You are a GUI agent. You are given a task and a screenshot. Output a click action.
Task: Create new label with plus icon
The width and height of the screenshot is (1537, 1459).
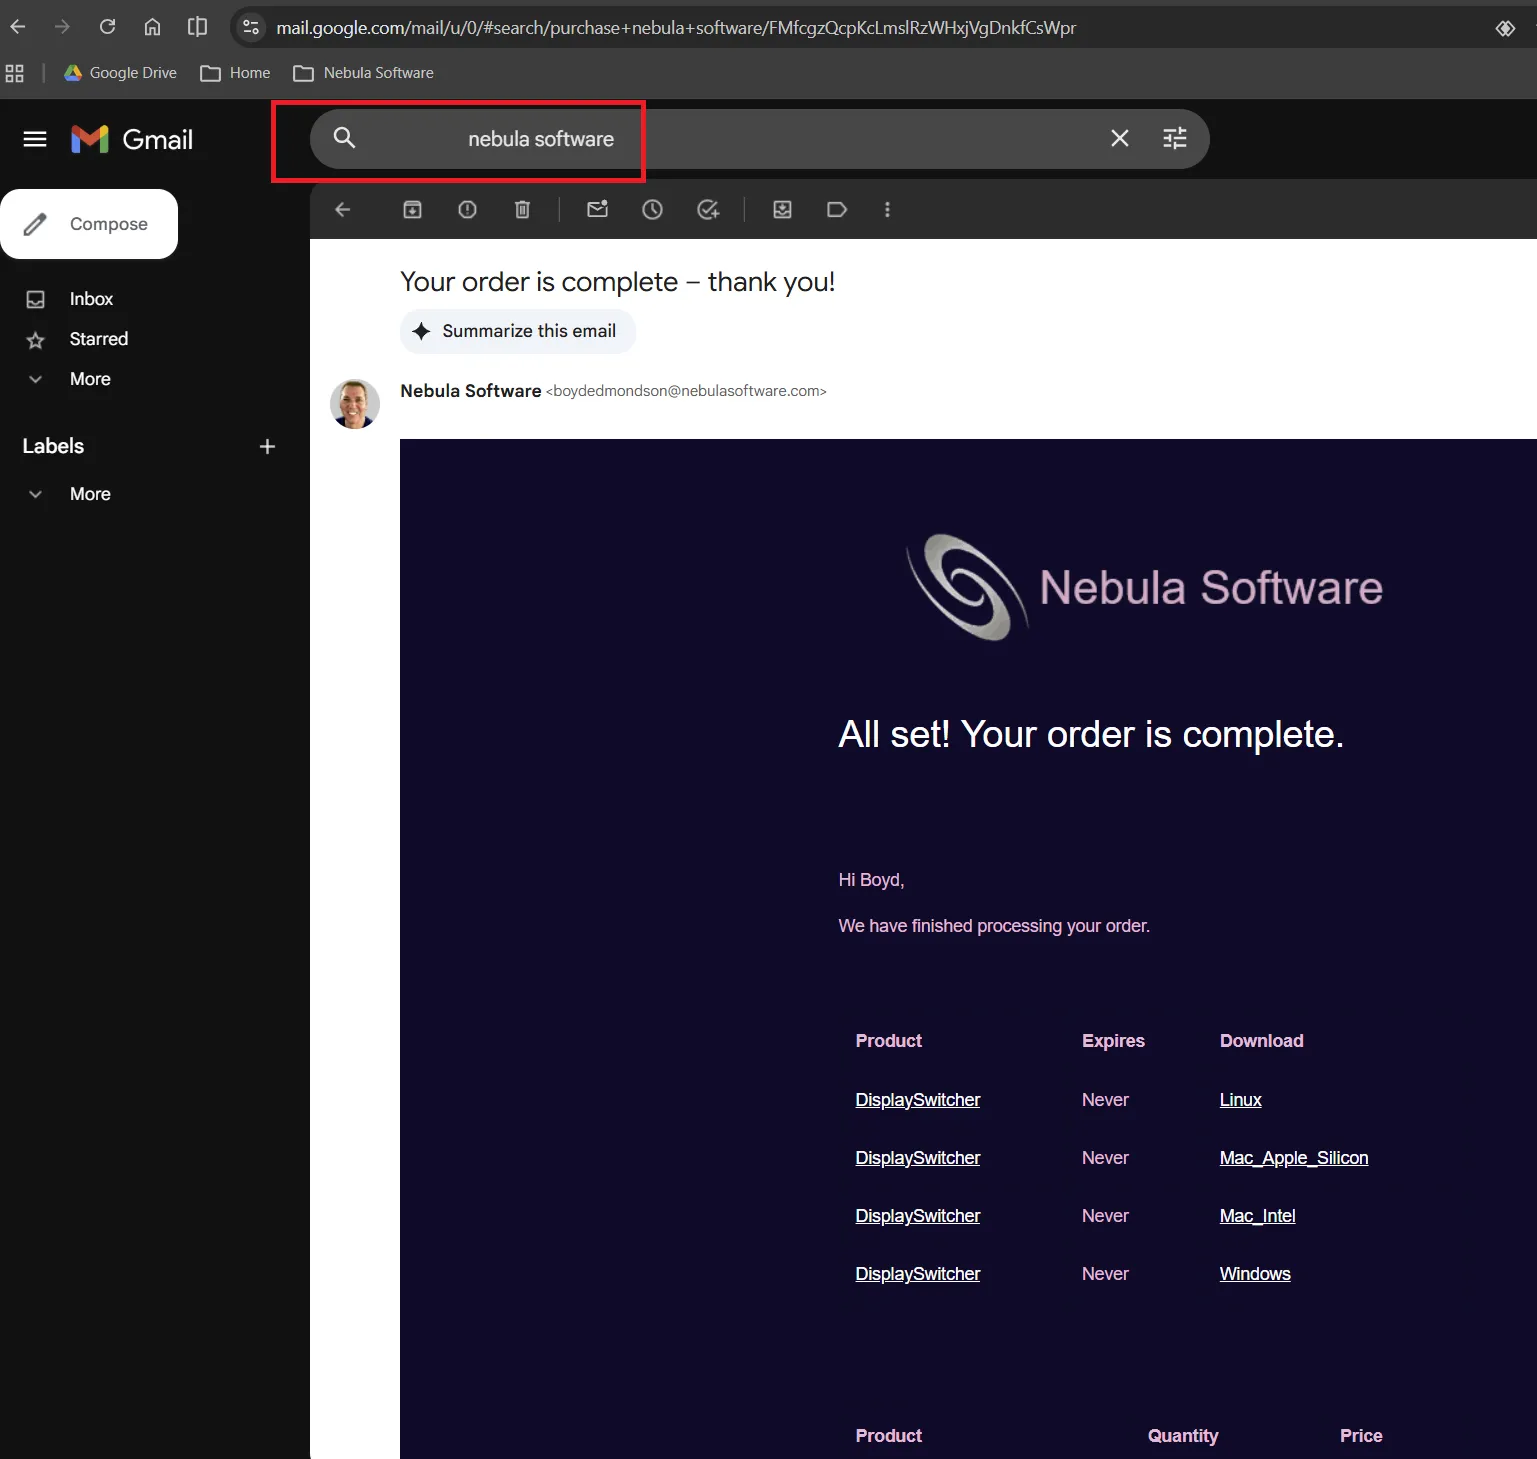tap(267, 447)
